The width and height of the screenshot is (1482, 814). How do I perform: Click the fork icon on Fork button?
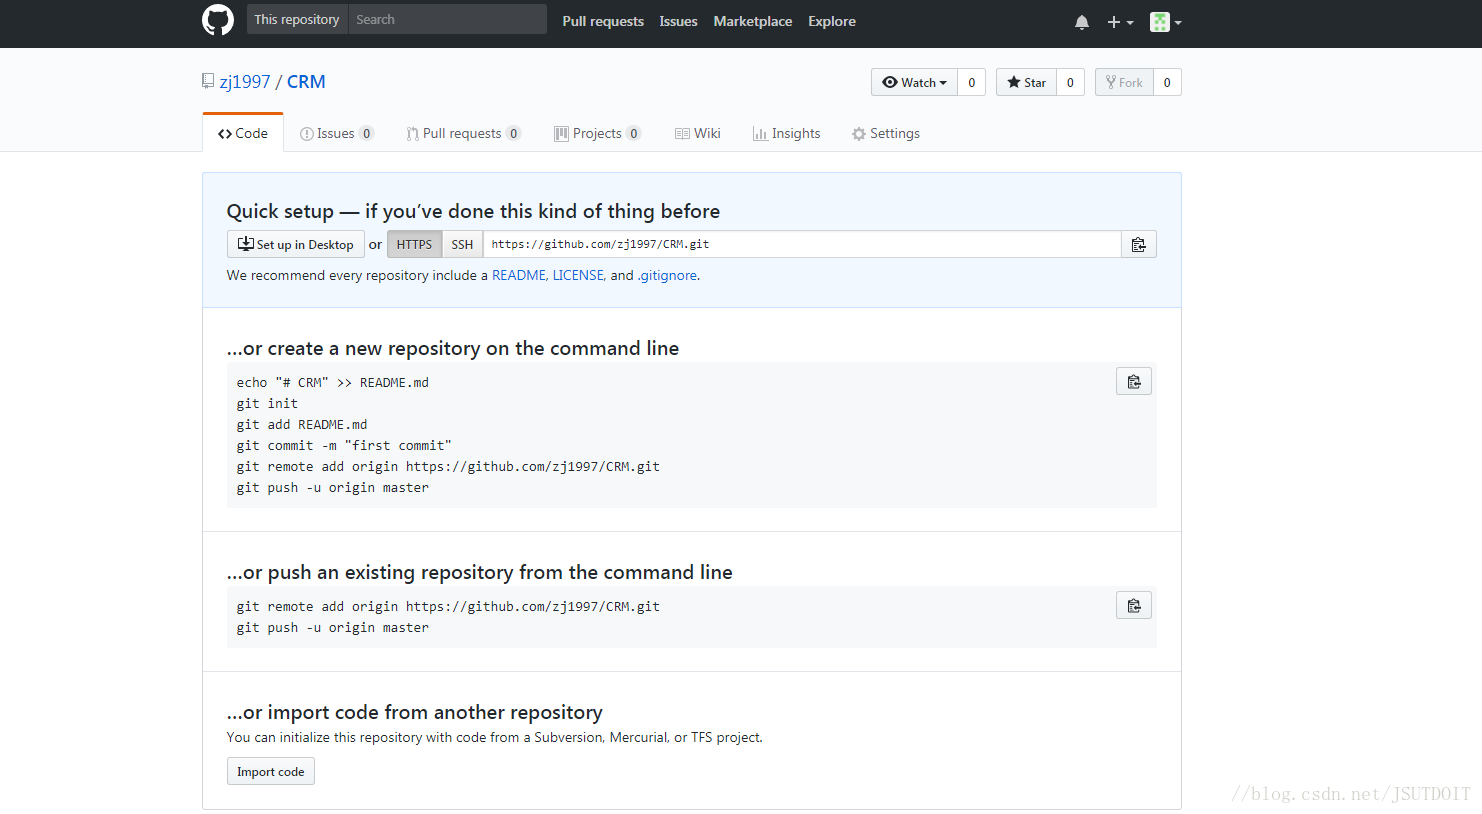[1111, 82]
